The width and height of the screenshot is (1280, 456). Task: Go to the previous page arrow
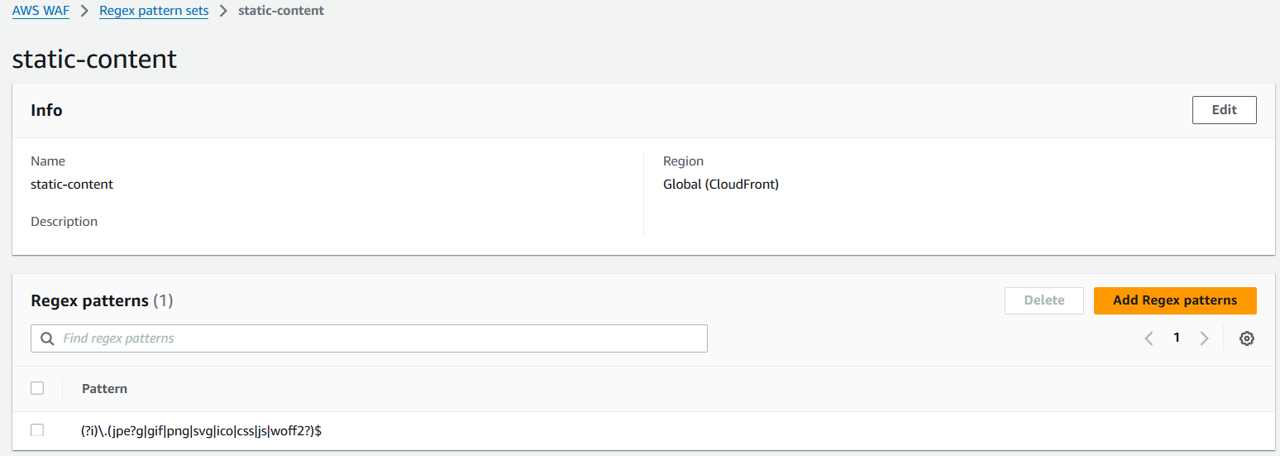pyautogui.click(x=1149, y=339)
